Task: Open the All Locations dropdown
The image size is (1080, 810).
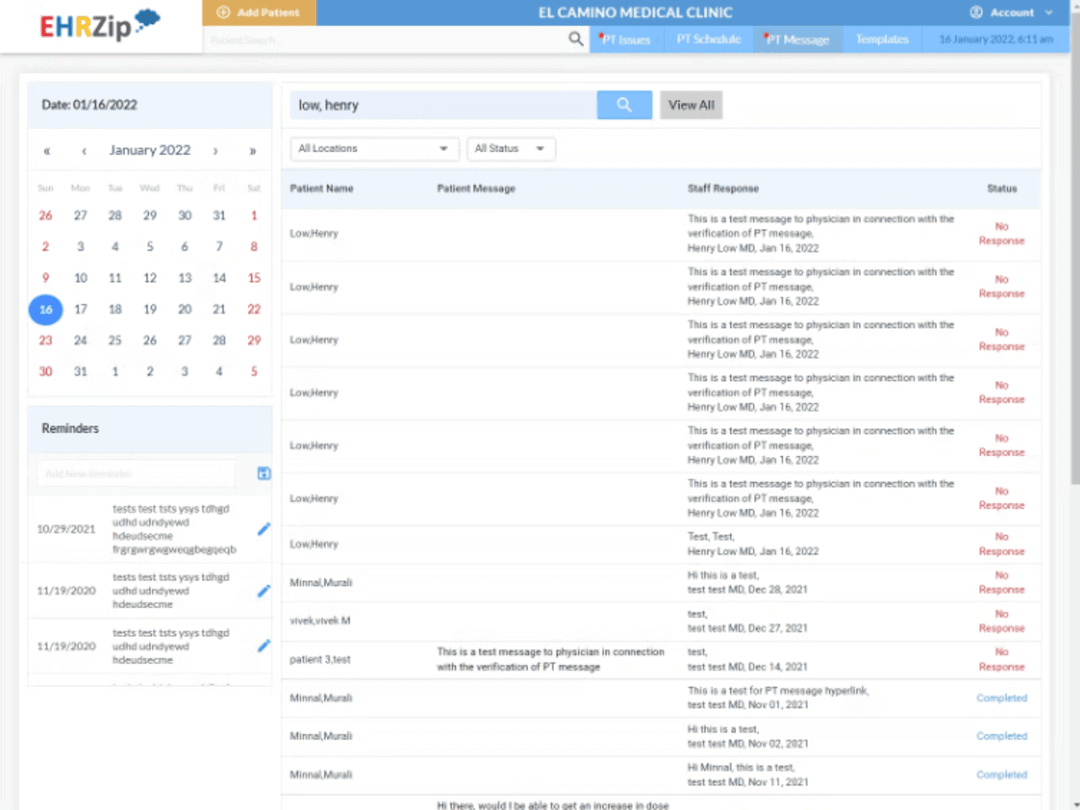Action: point(373,148)
